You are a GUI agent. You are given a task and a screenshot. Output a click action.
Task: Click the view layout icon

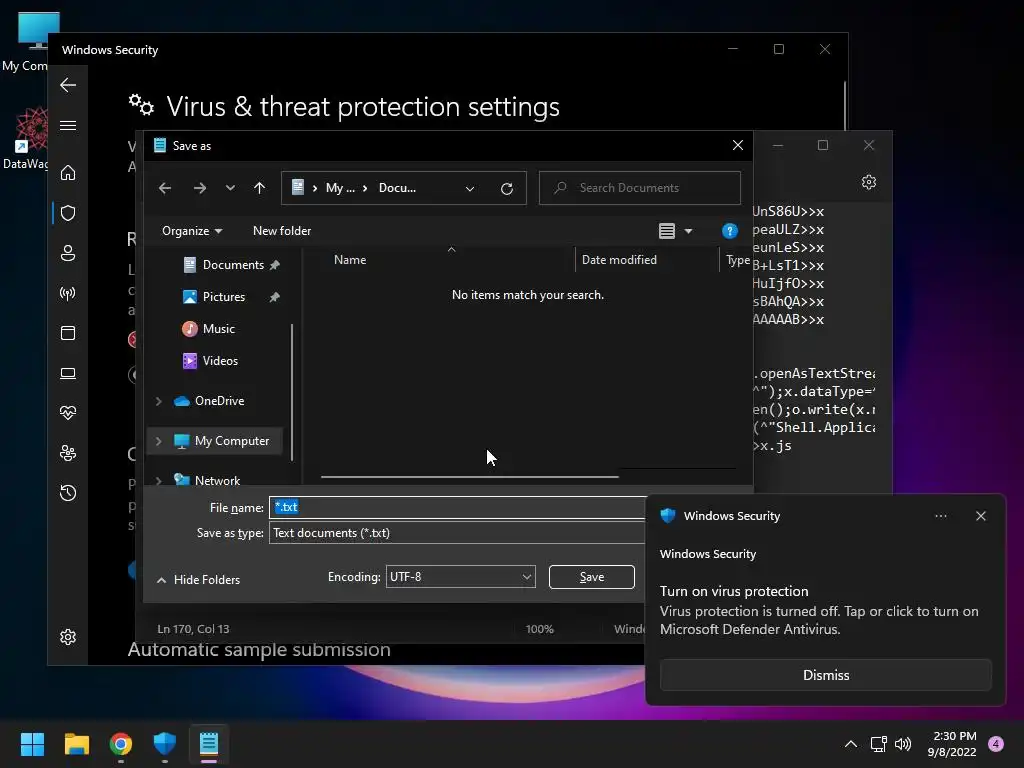667,231
